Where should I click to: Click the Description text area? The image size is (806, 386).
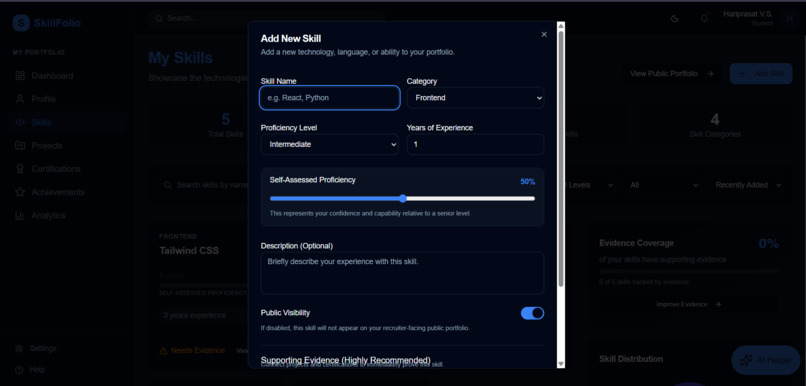point(402,273)
